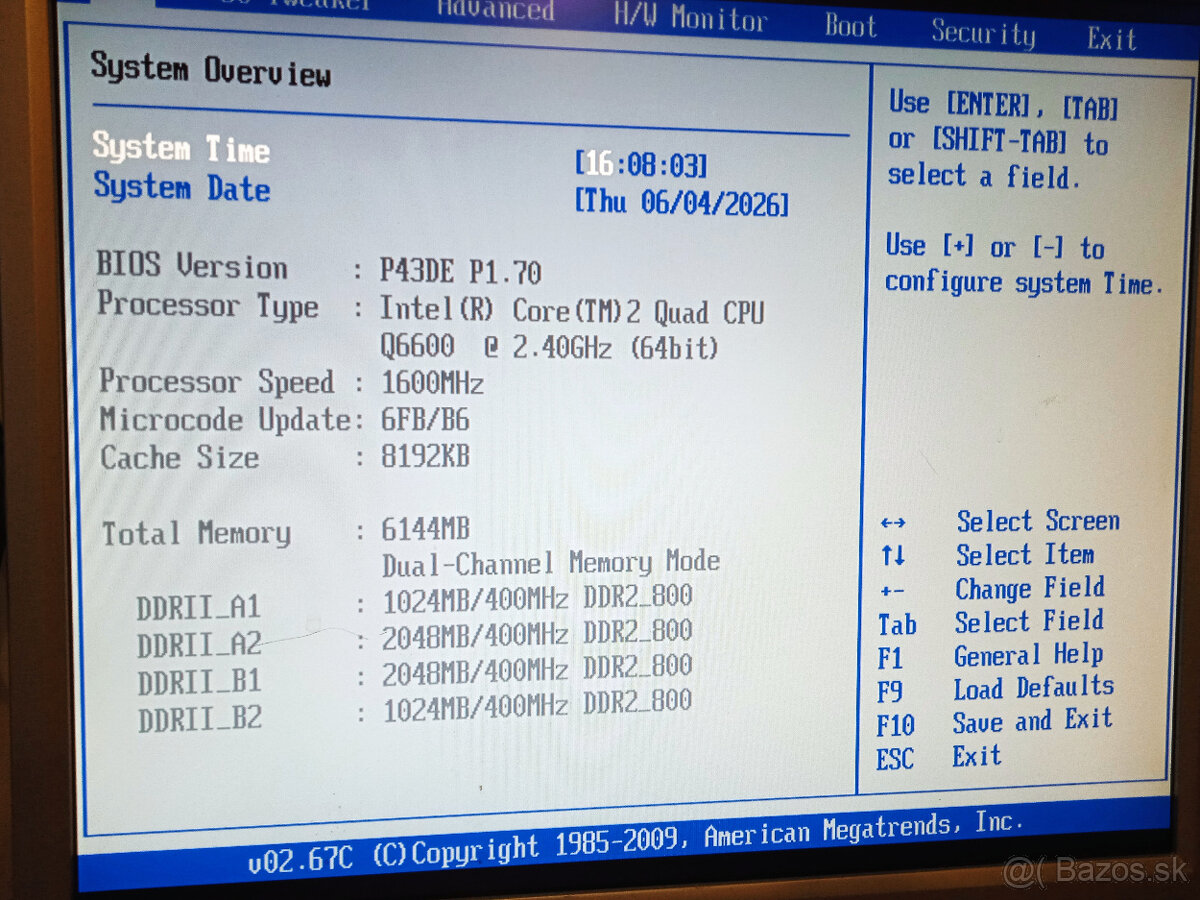Click DDRII_B1 value 2048MB/400MHz DDR2_800
This screenshot has width=1200, height=900.
click(x=537, y=671)
